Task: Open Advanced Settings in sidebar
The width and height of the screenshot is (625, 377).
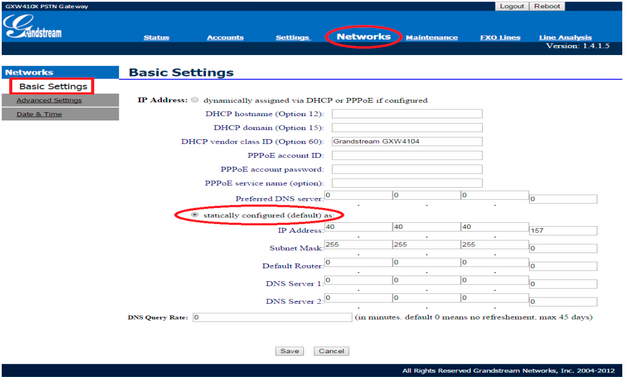Action: 49,100
